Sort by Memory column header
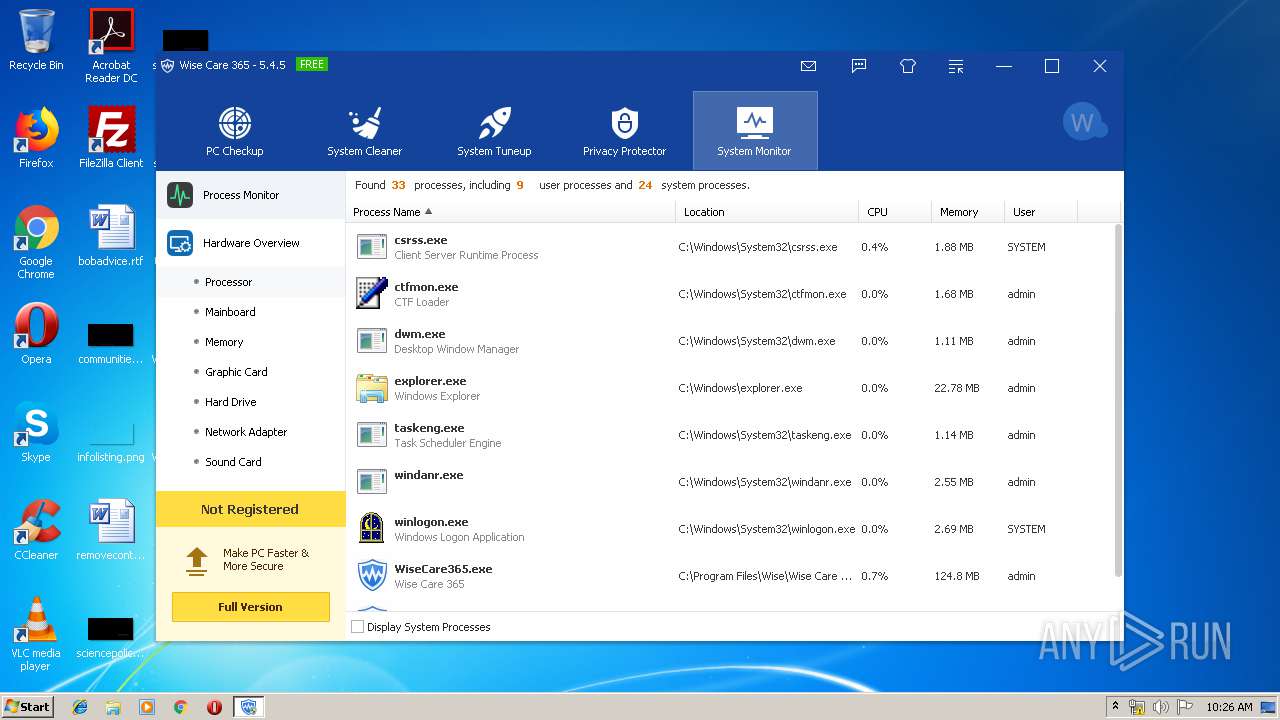The image size is (1280, 720). (967, 212)
